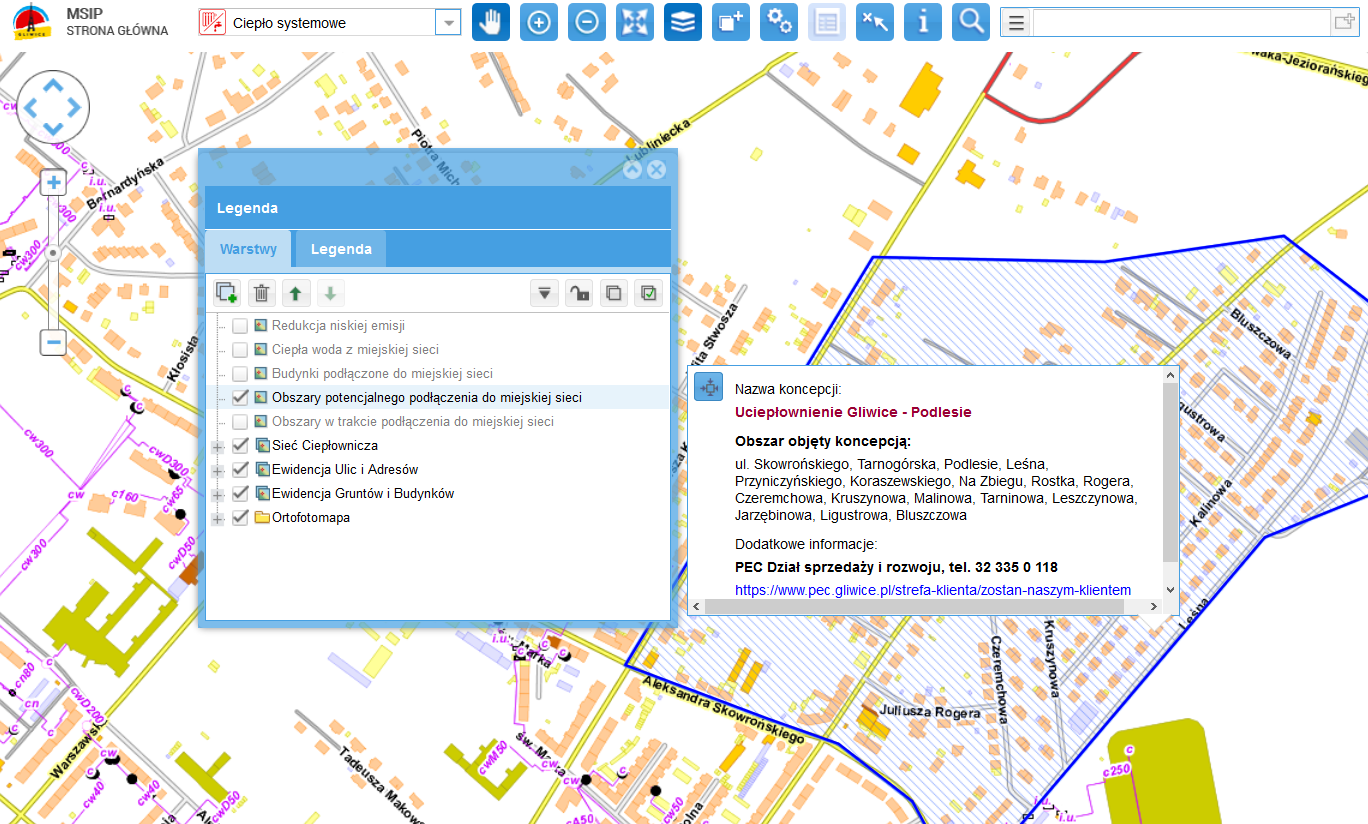Collapse the Legenda panel with chevron

pyautogui.click(x=632, y=170)
